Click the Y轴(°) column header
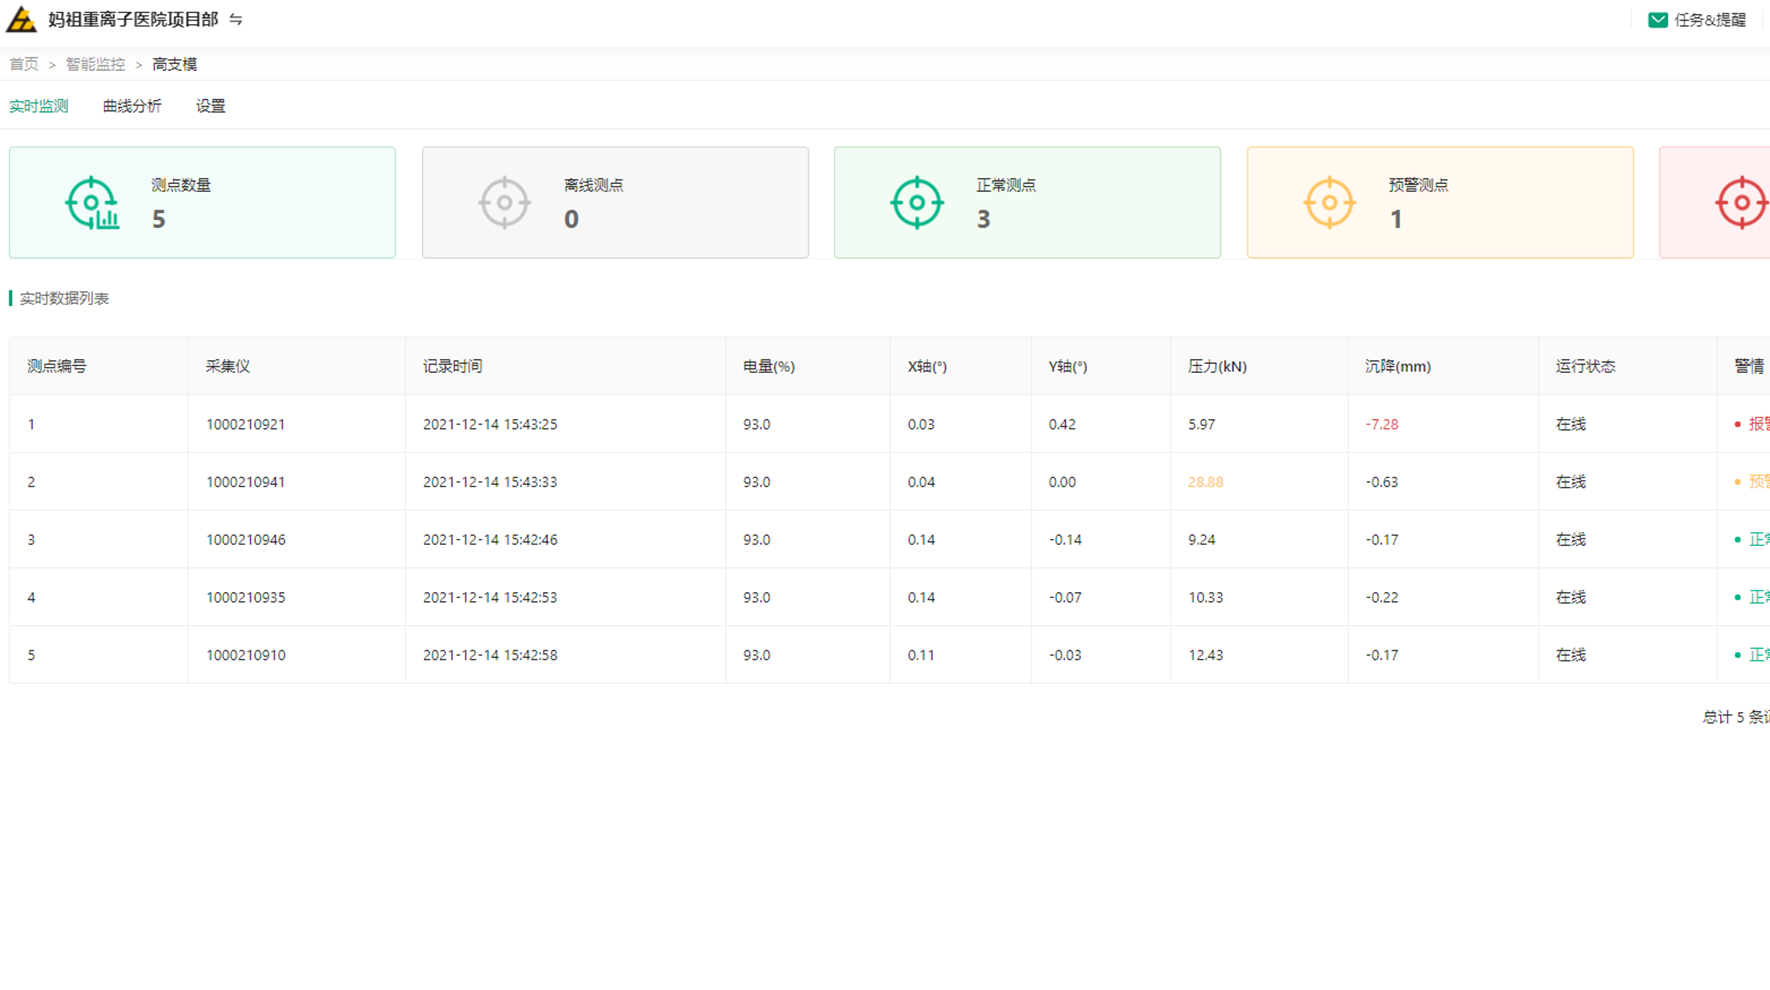Screen dimensions: 1770x990 [x=1068, y=366]
